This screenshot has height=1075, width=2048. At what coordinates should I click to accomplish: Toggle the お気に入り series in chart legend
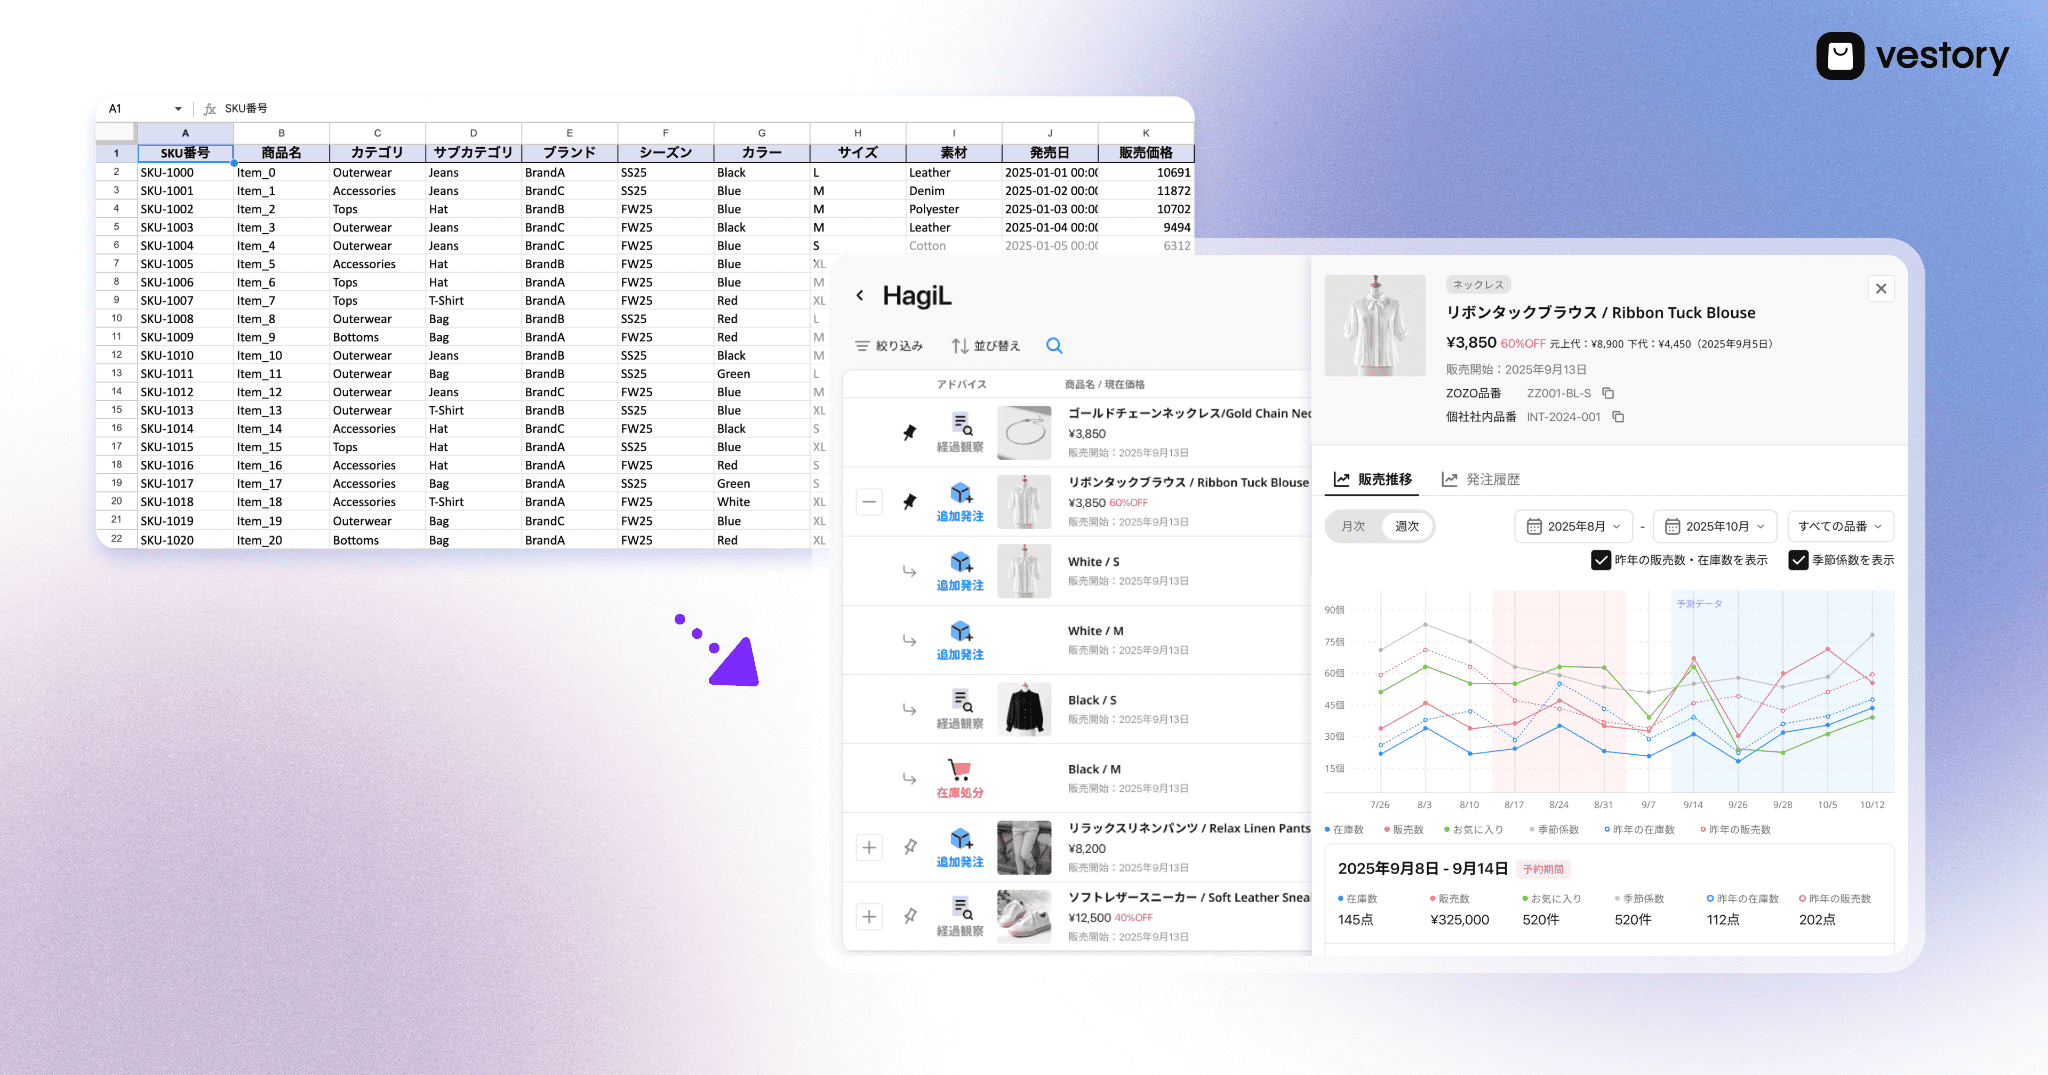pyautogui.click(x=1473, y=830)
